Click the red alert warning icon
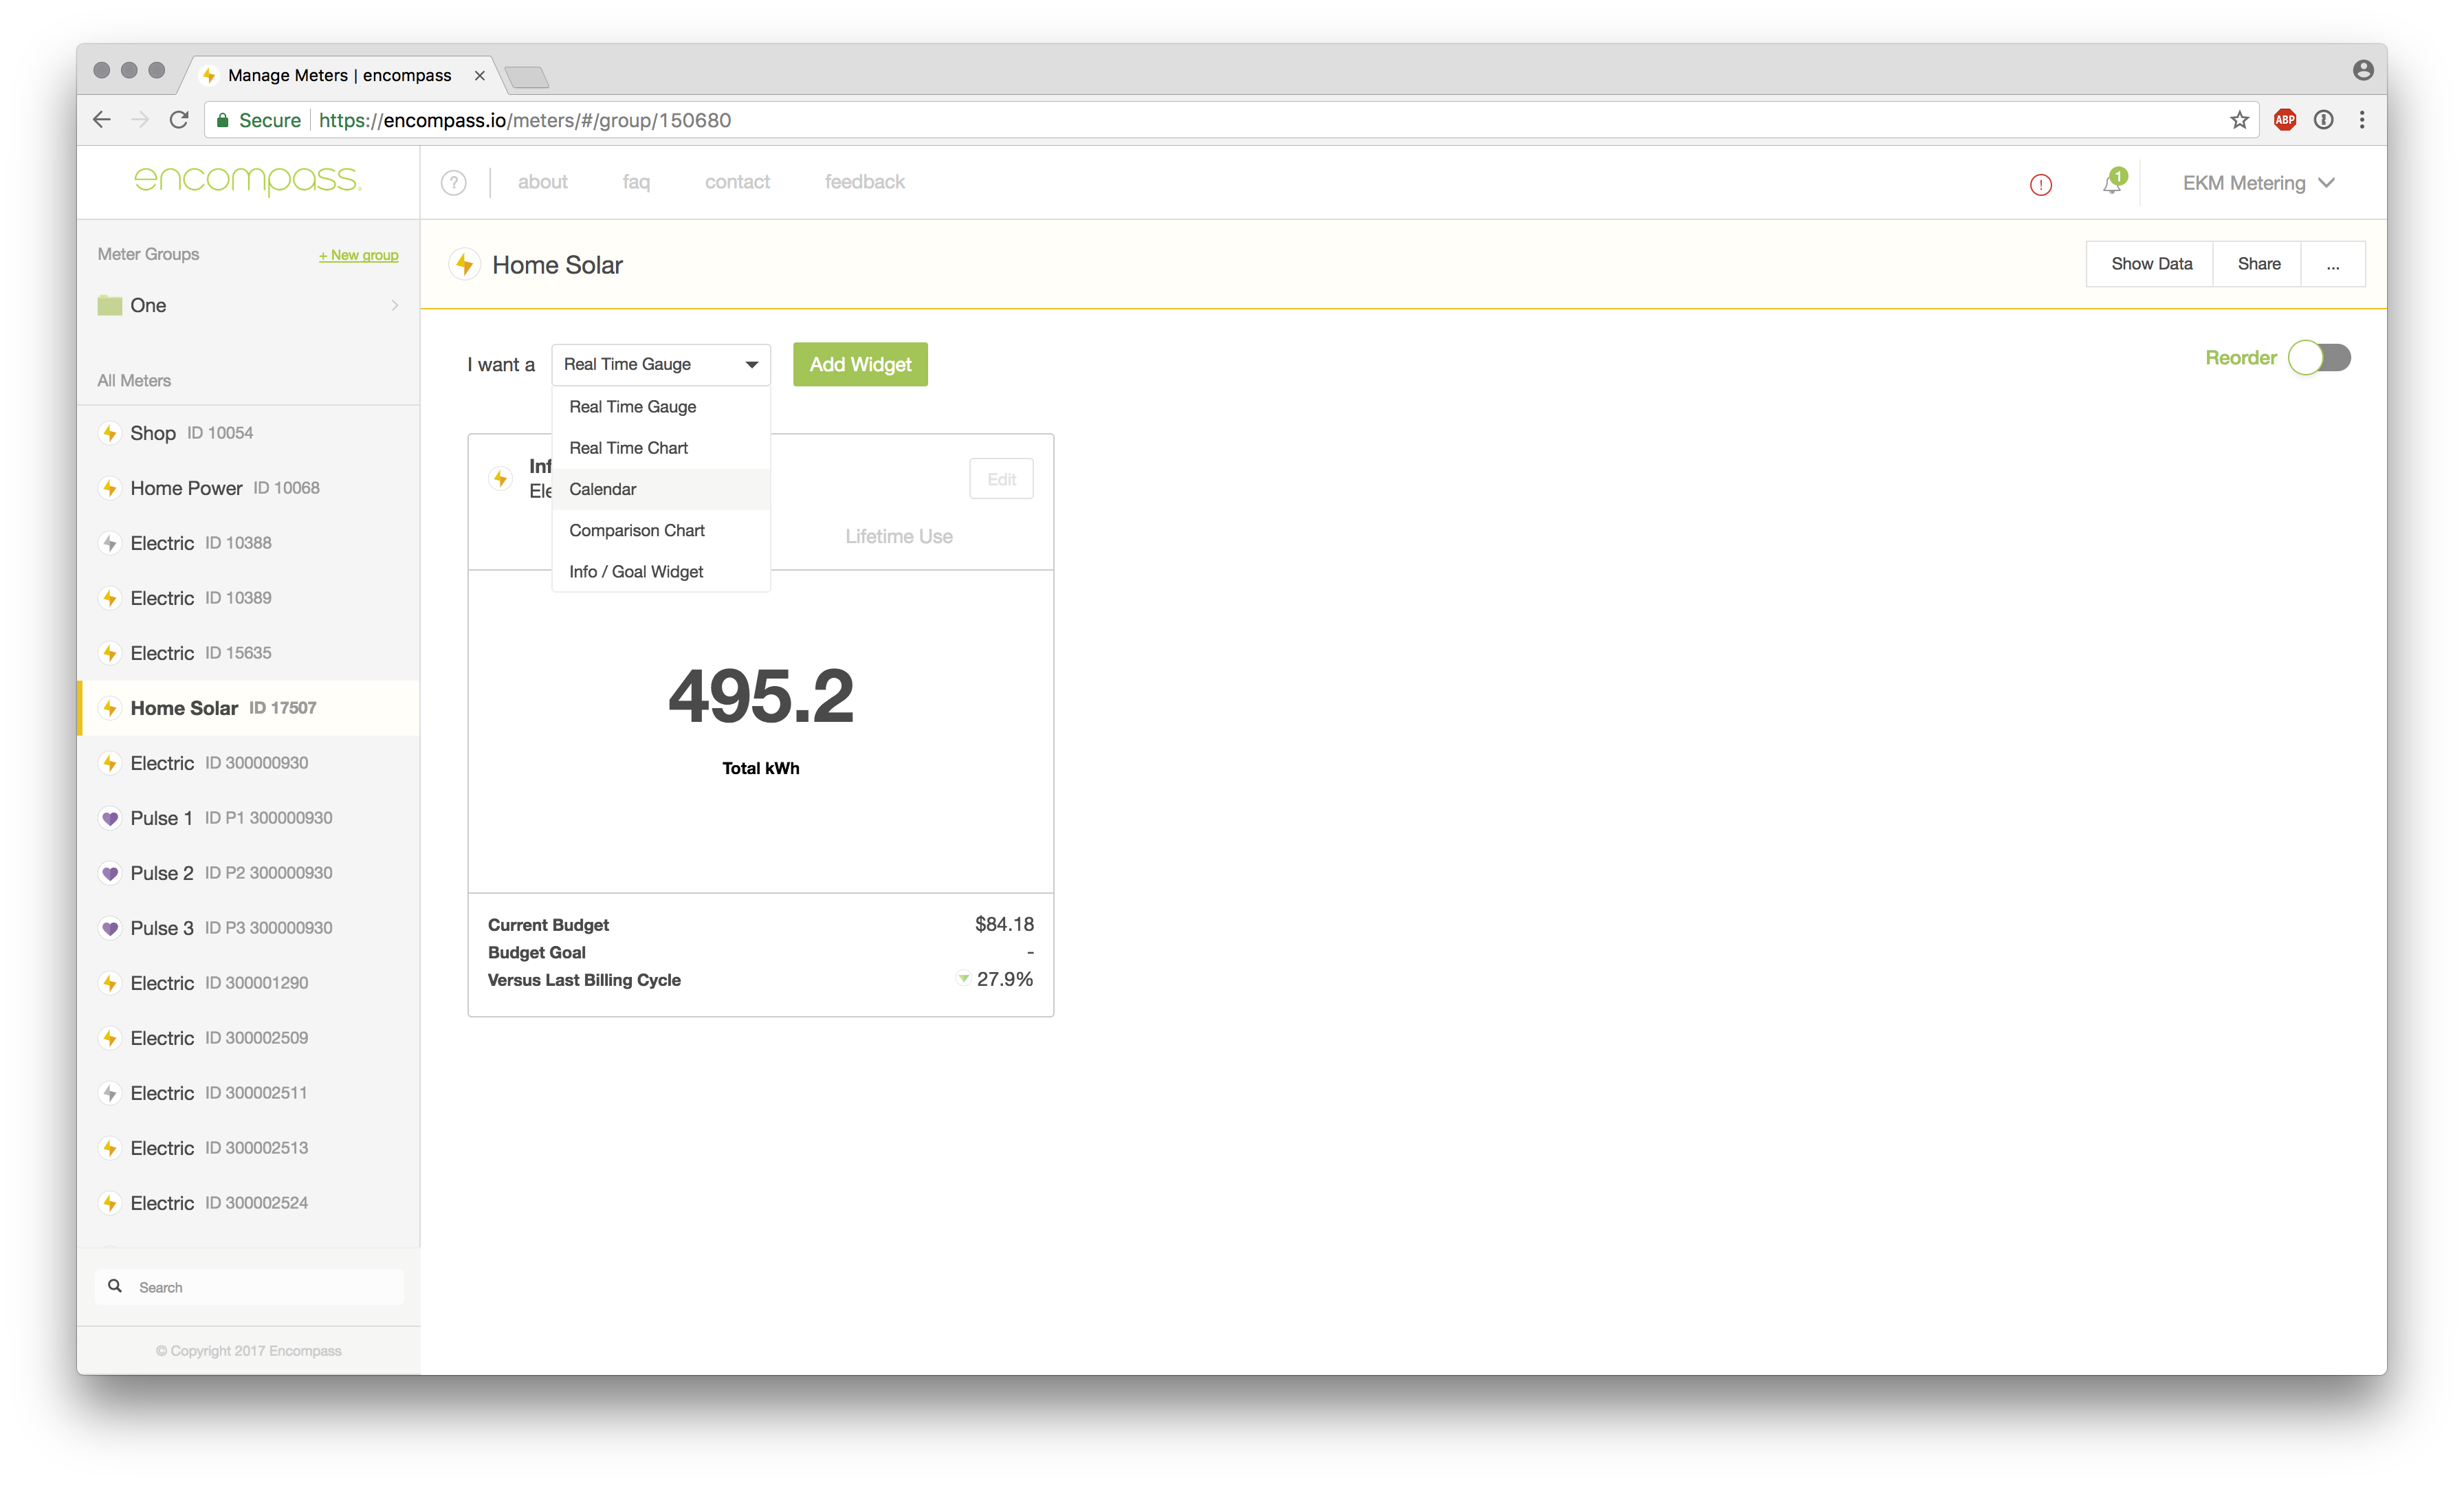 pos(2040,184)
